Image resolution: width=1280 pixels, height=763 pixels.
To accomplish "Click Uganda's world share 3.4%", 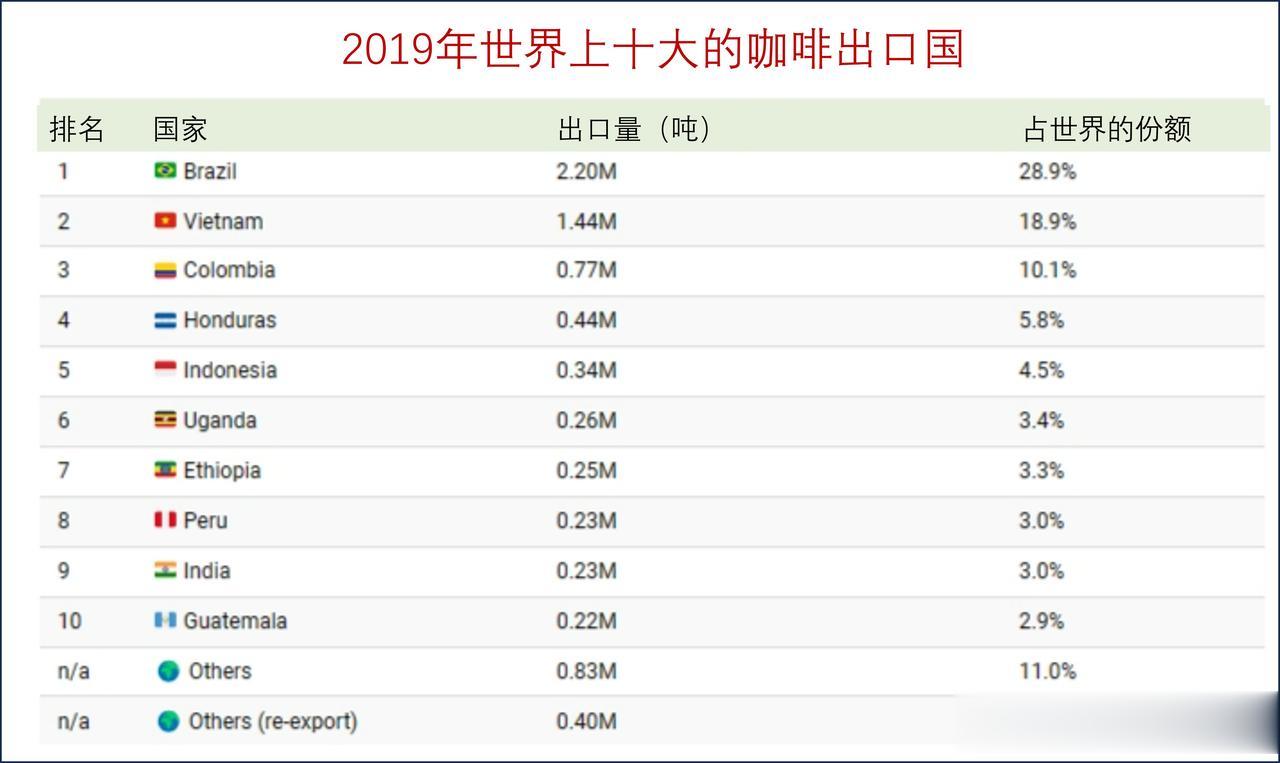I will (x=1041, y=420).
